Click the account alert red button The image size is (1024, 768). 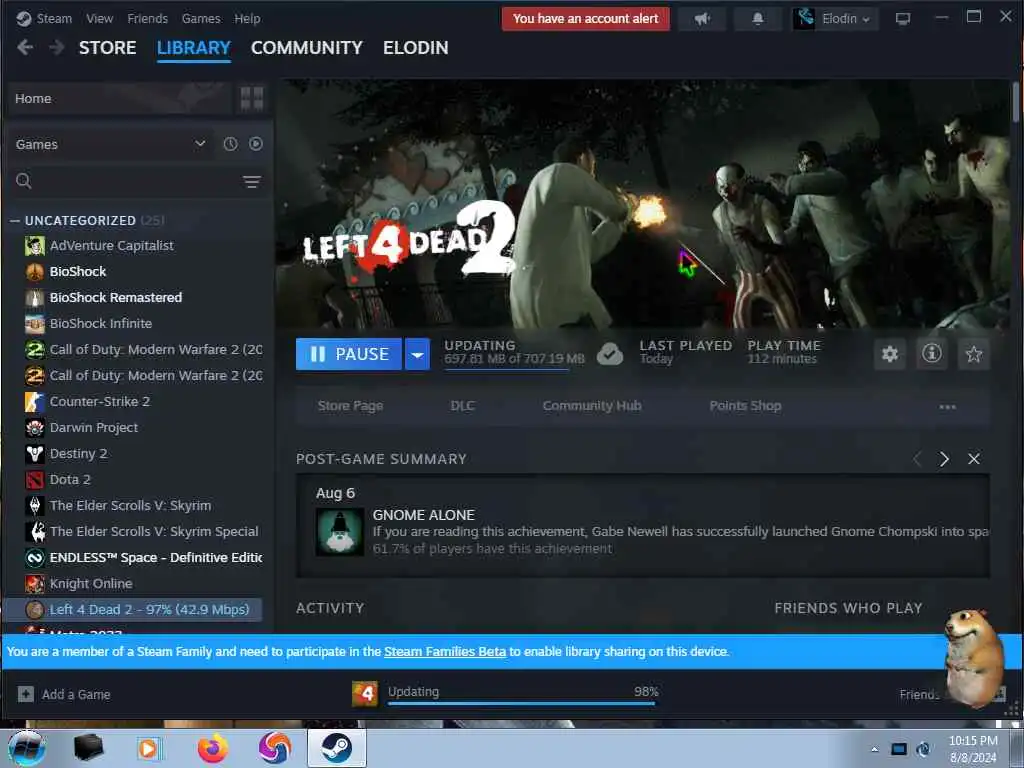(586, 19)
